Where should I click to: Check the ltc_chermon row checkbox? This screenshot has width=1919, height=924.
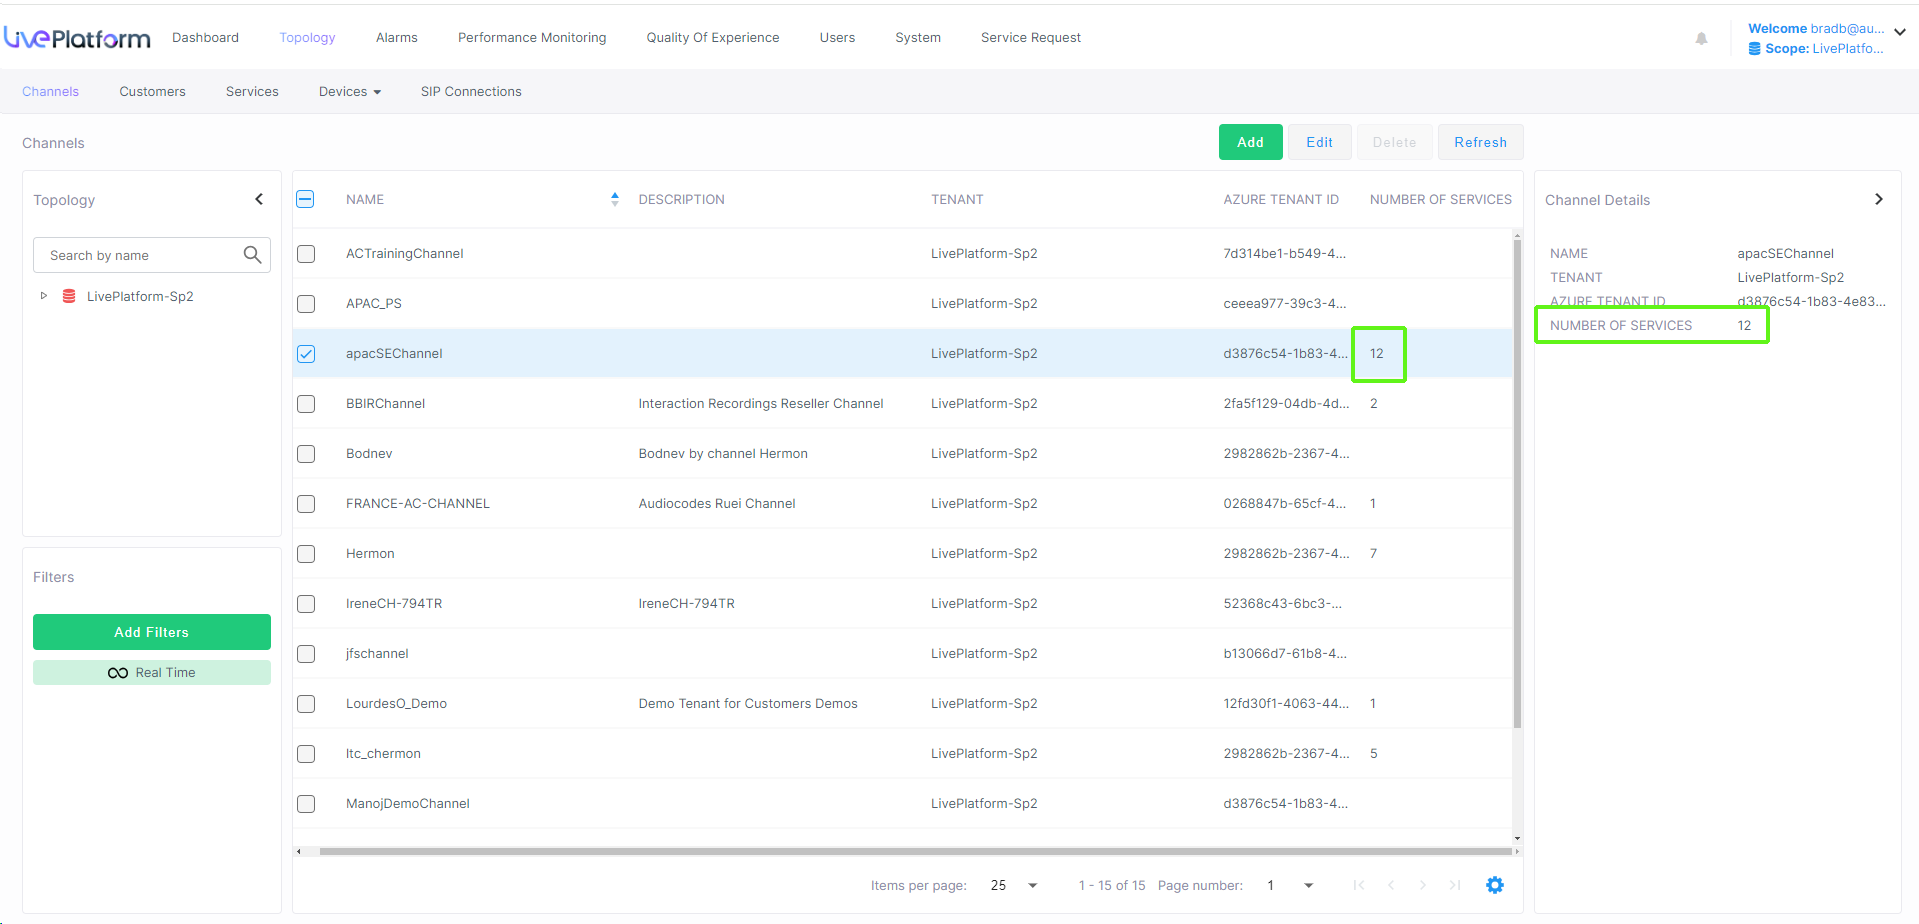click(306, 754)
